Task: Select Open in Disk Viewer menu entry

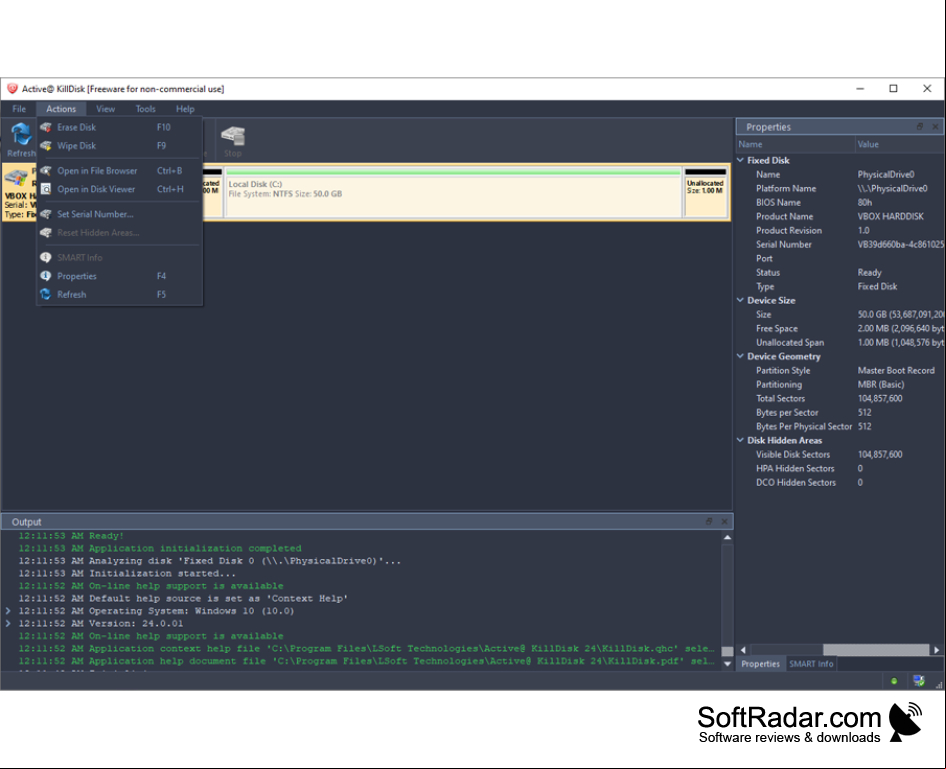Action: coord(119,189)
